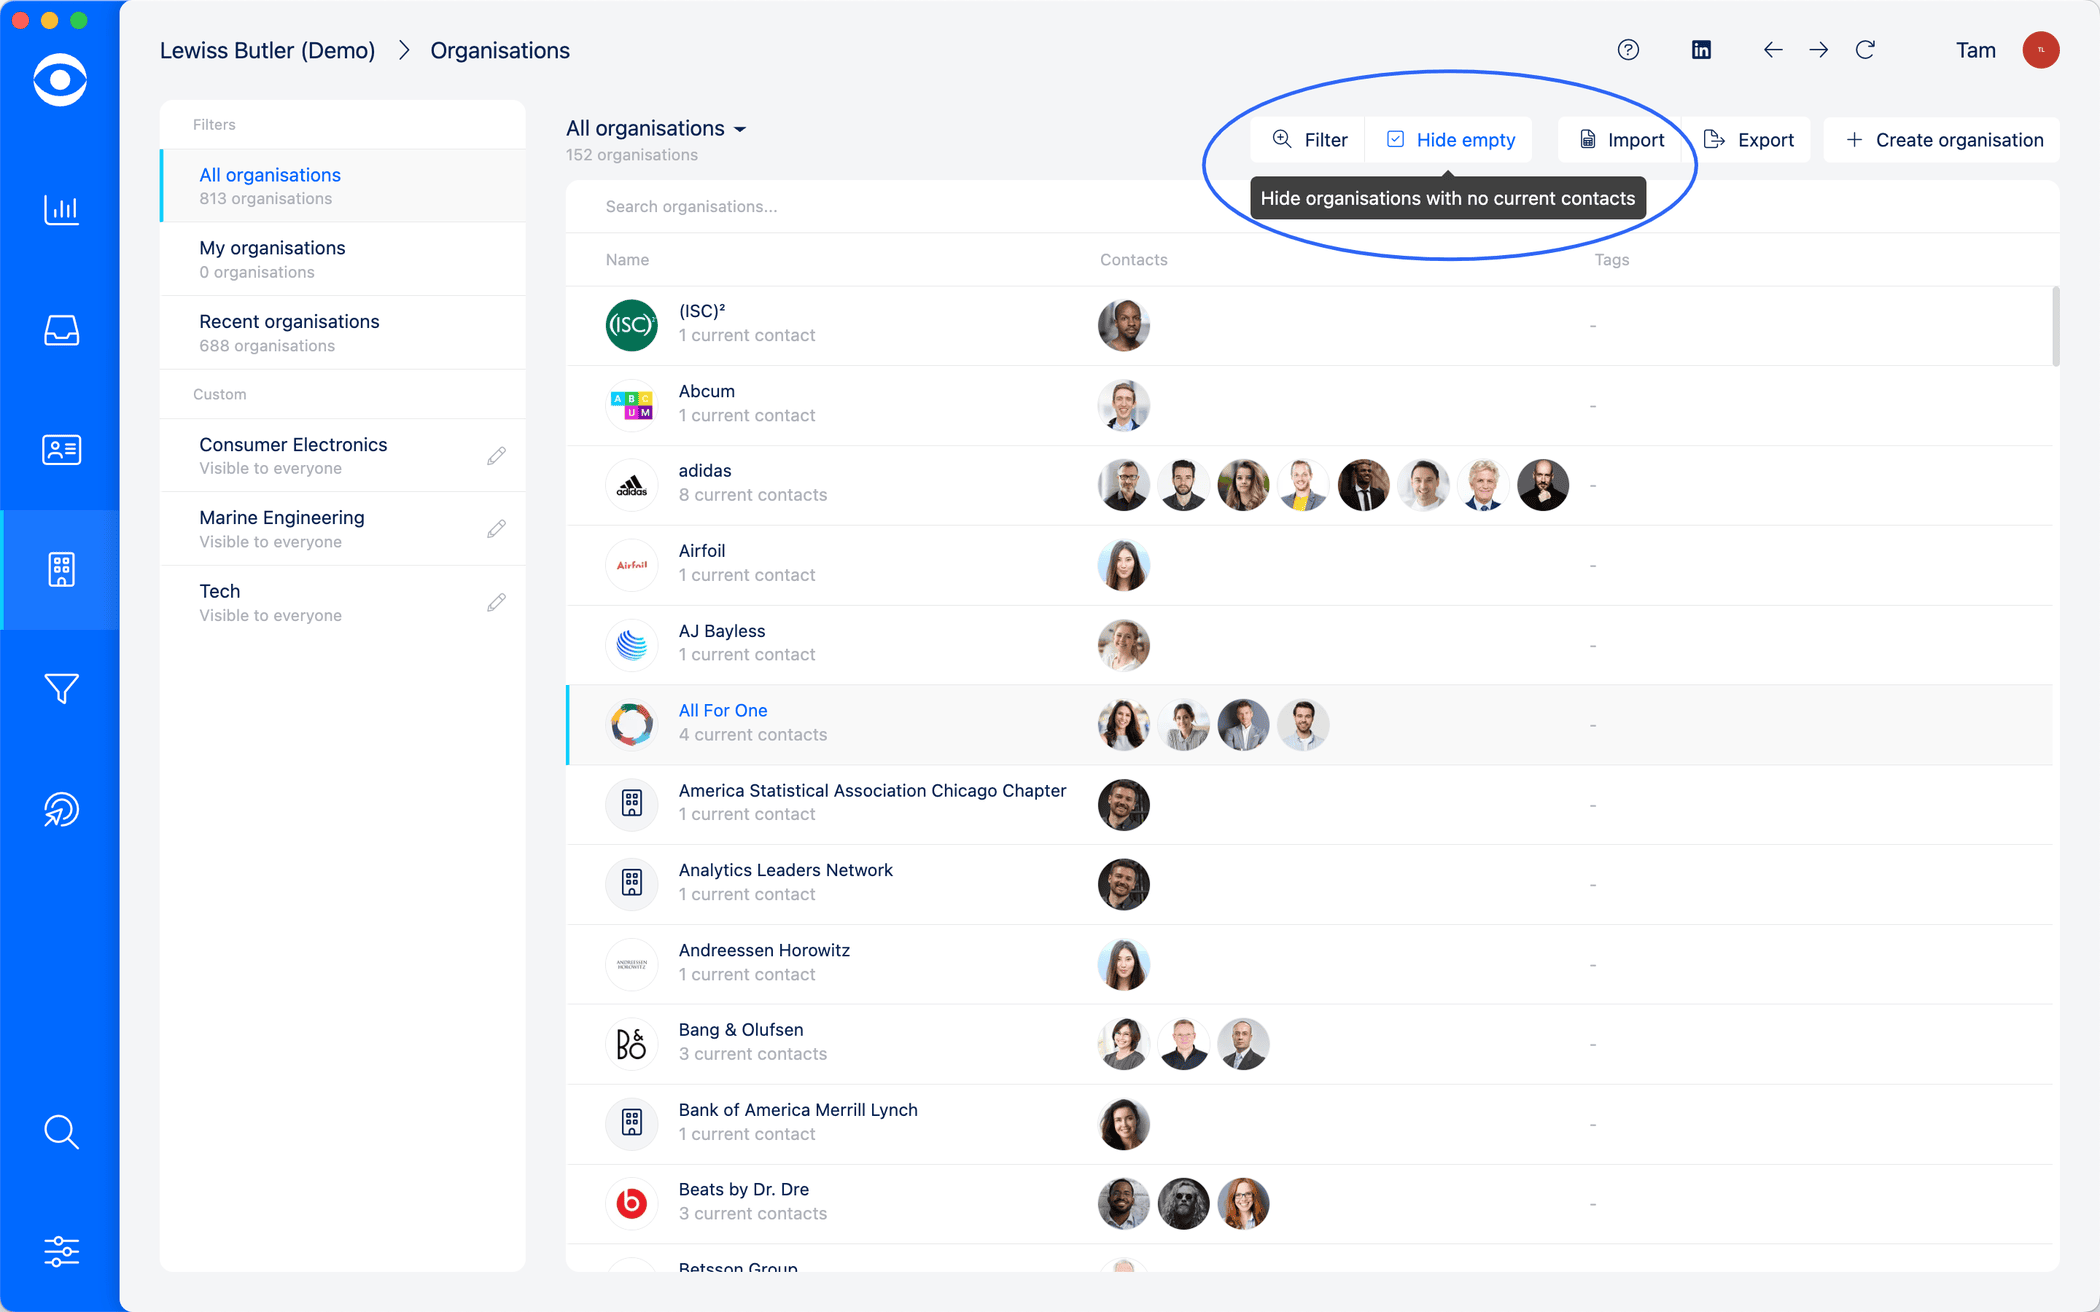Open the funnel filter sidebar icon
The width and height of the screenshot is (2100, 1312).
61,689
